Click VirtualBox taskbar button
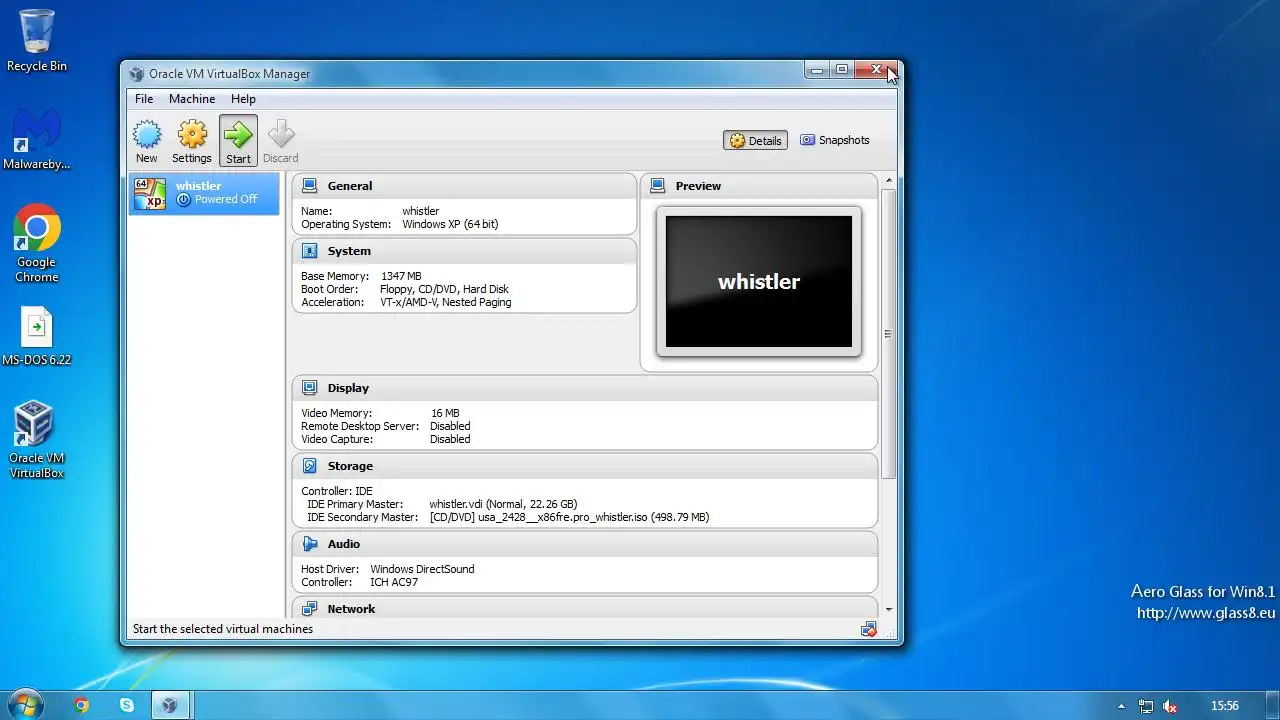The image size is (1280, 720). [171, 705]
